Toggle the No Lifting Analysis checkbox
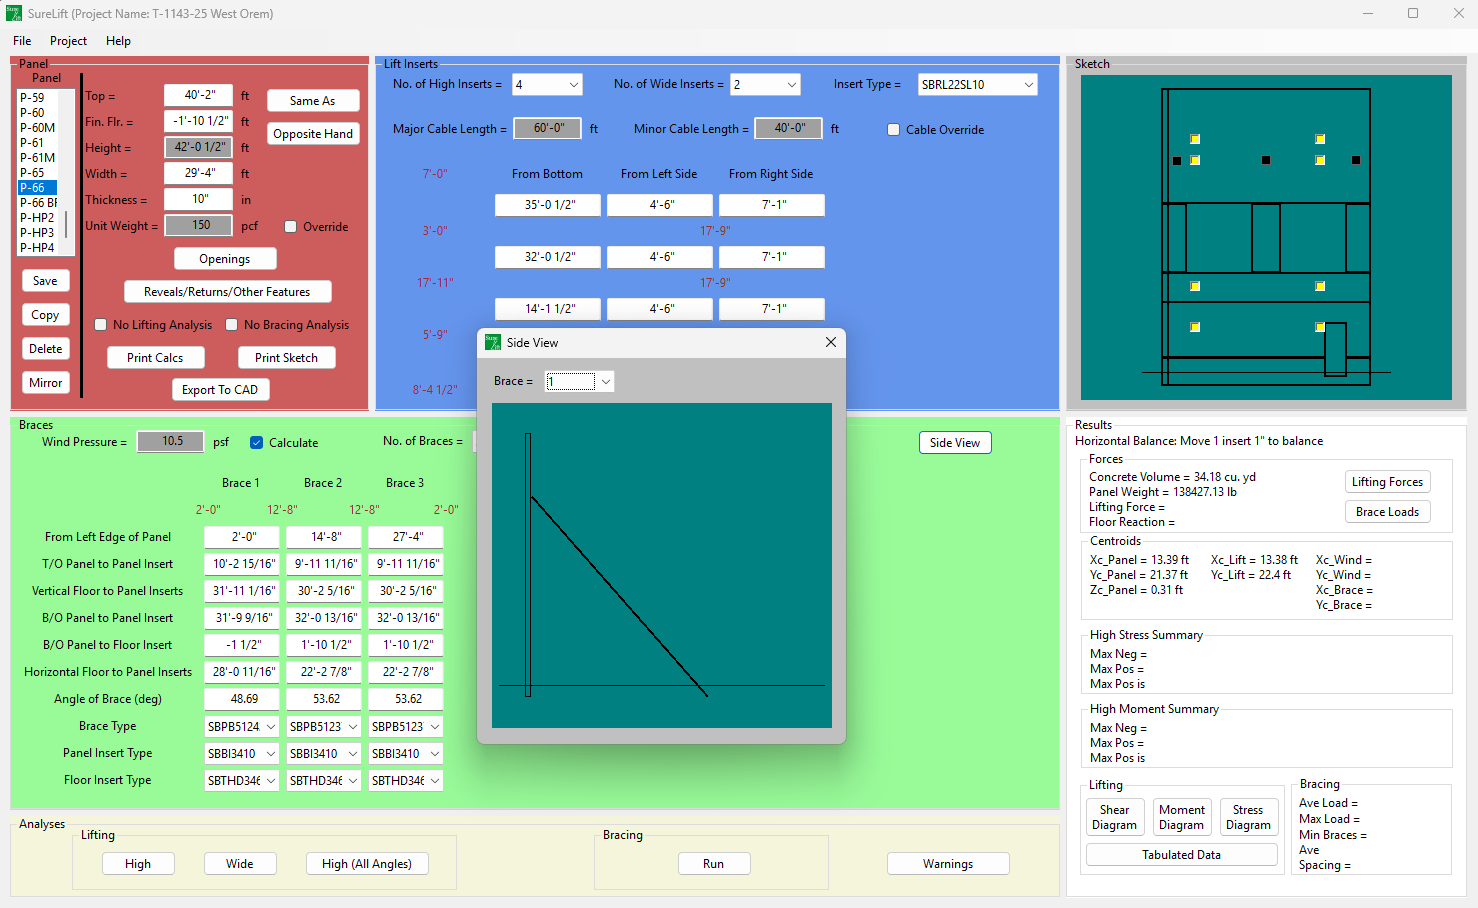The height and width of the screenshot is (908, 1478). tap(101, 325)
